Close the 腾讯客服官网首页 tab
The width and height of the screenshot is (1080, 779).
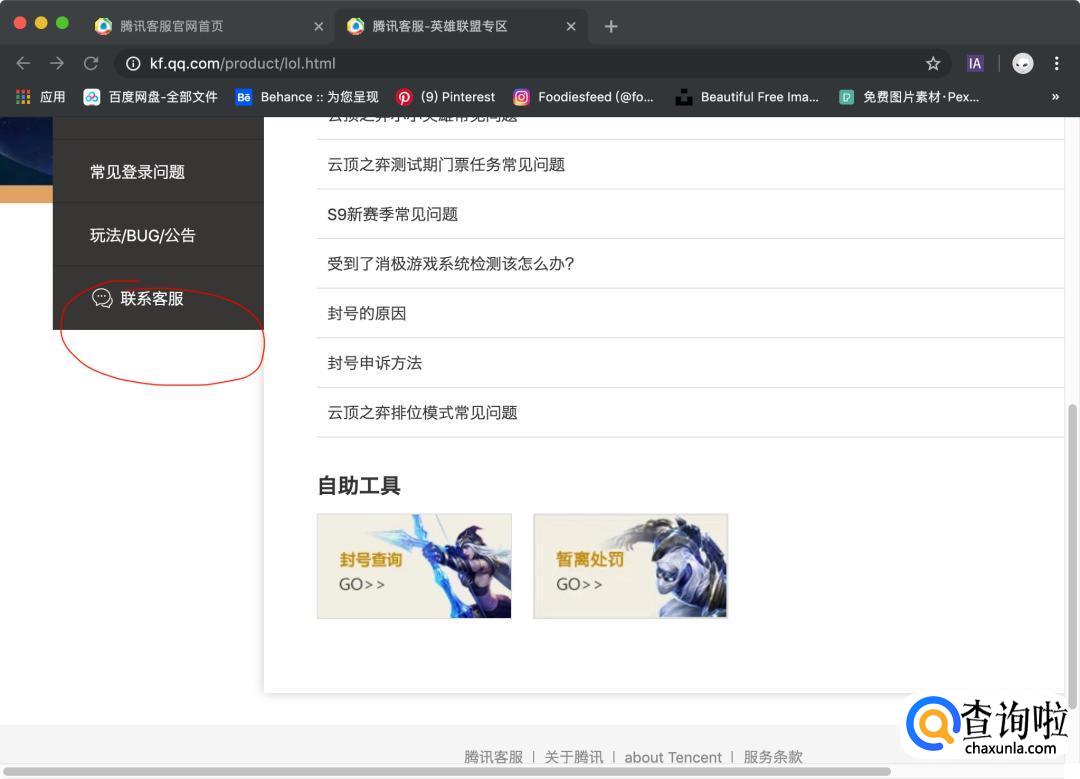318,26
